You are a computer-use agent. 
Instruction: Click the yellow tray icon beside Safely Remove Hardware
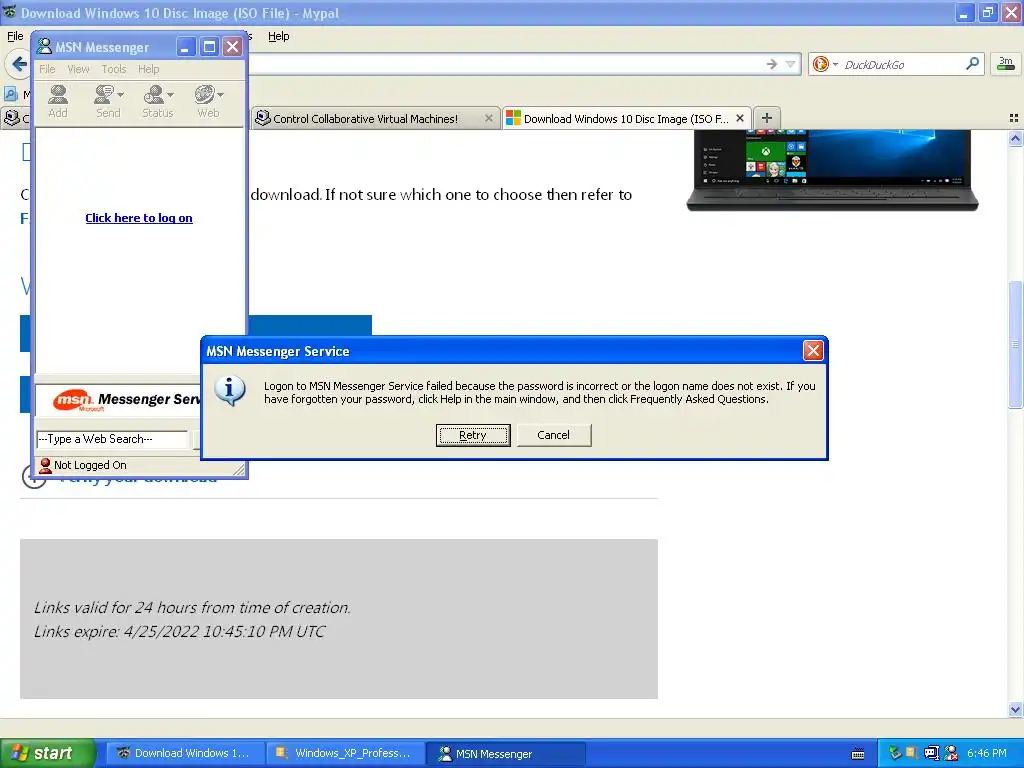tap(912, 753)
